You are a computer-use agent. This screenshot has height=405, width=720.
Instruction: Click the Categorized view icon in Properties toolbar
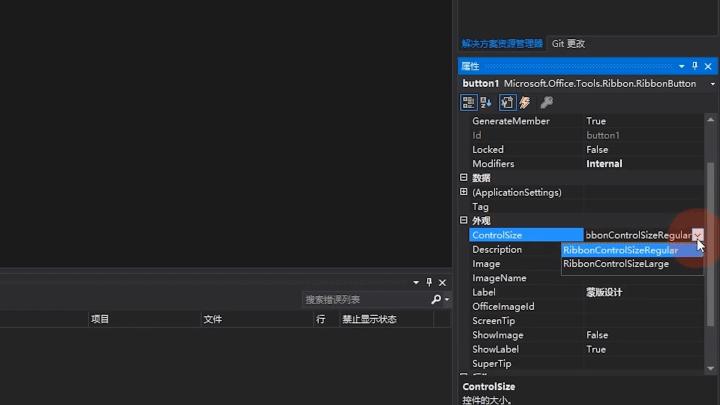[468, 102]
